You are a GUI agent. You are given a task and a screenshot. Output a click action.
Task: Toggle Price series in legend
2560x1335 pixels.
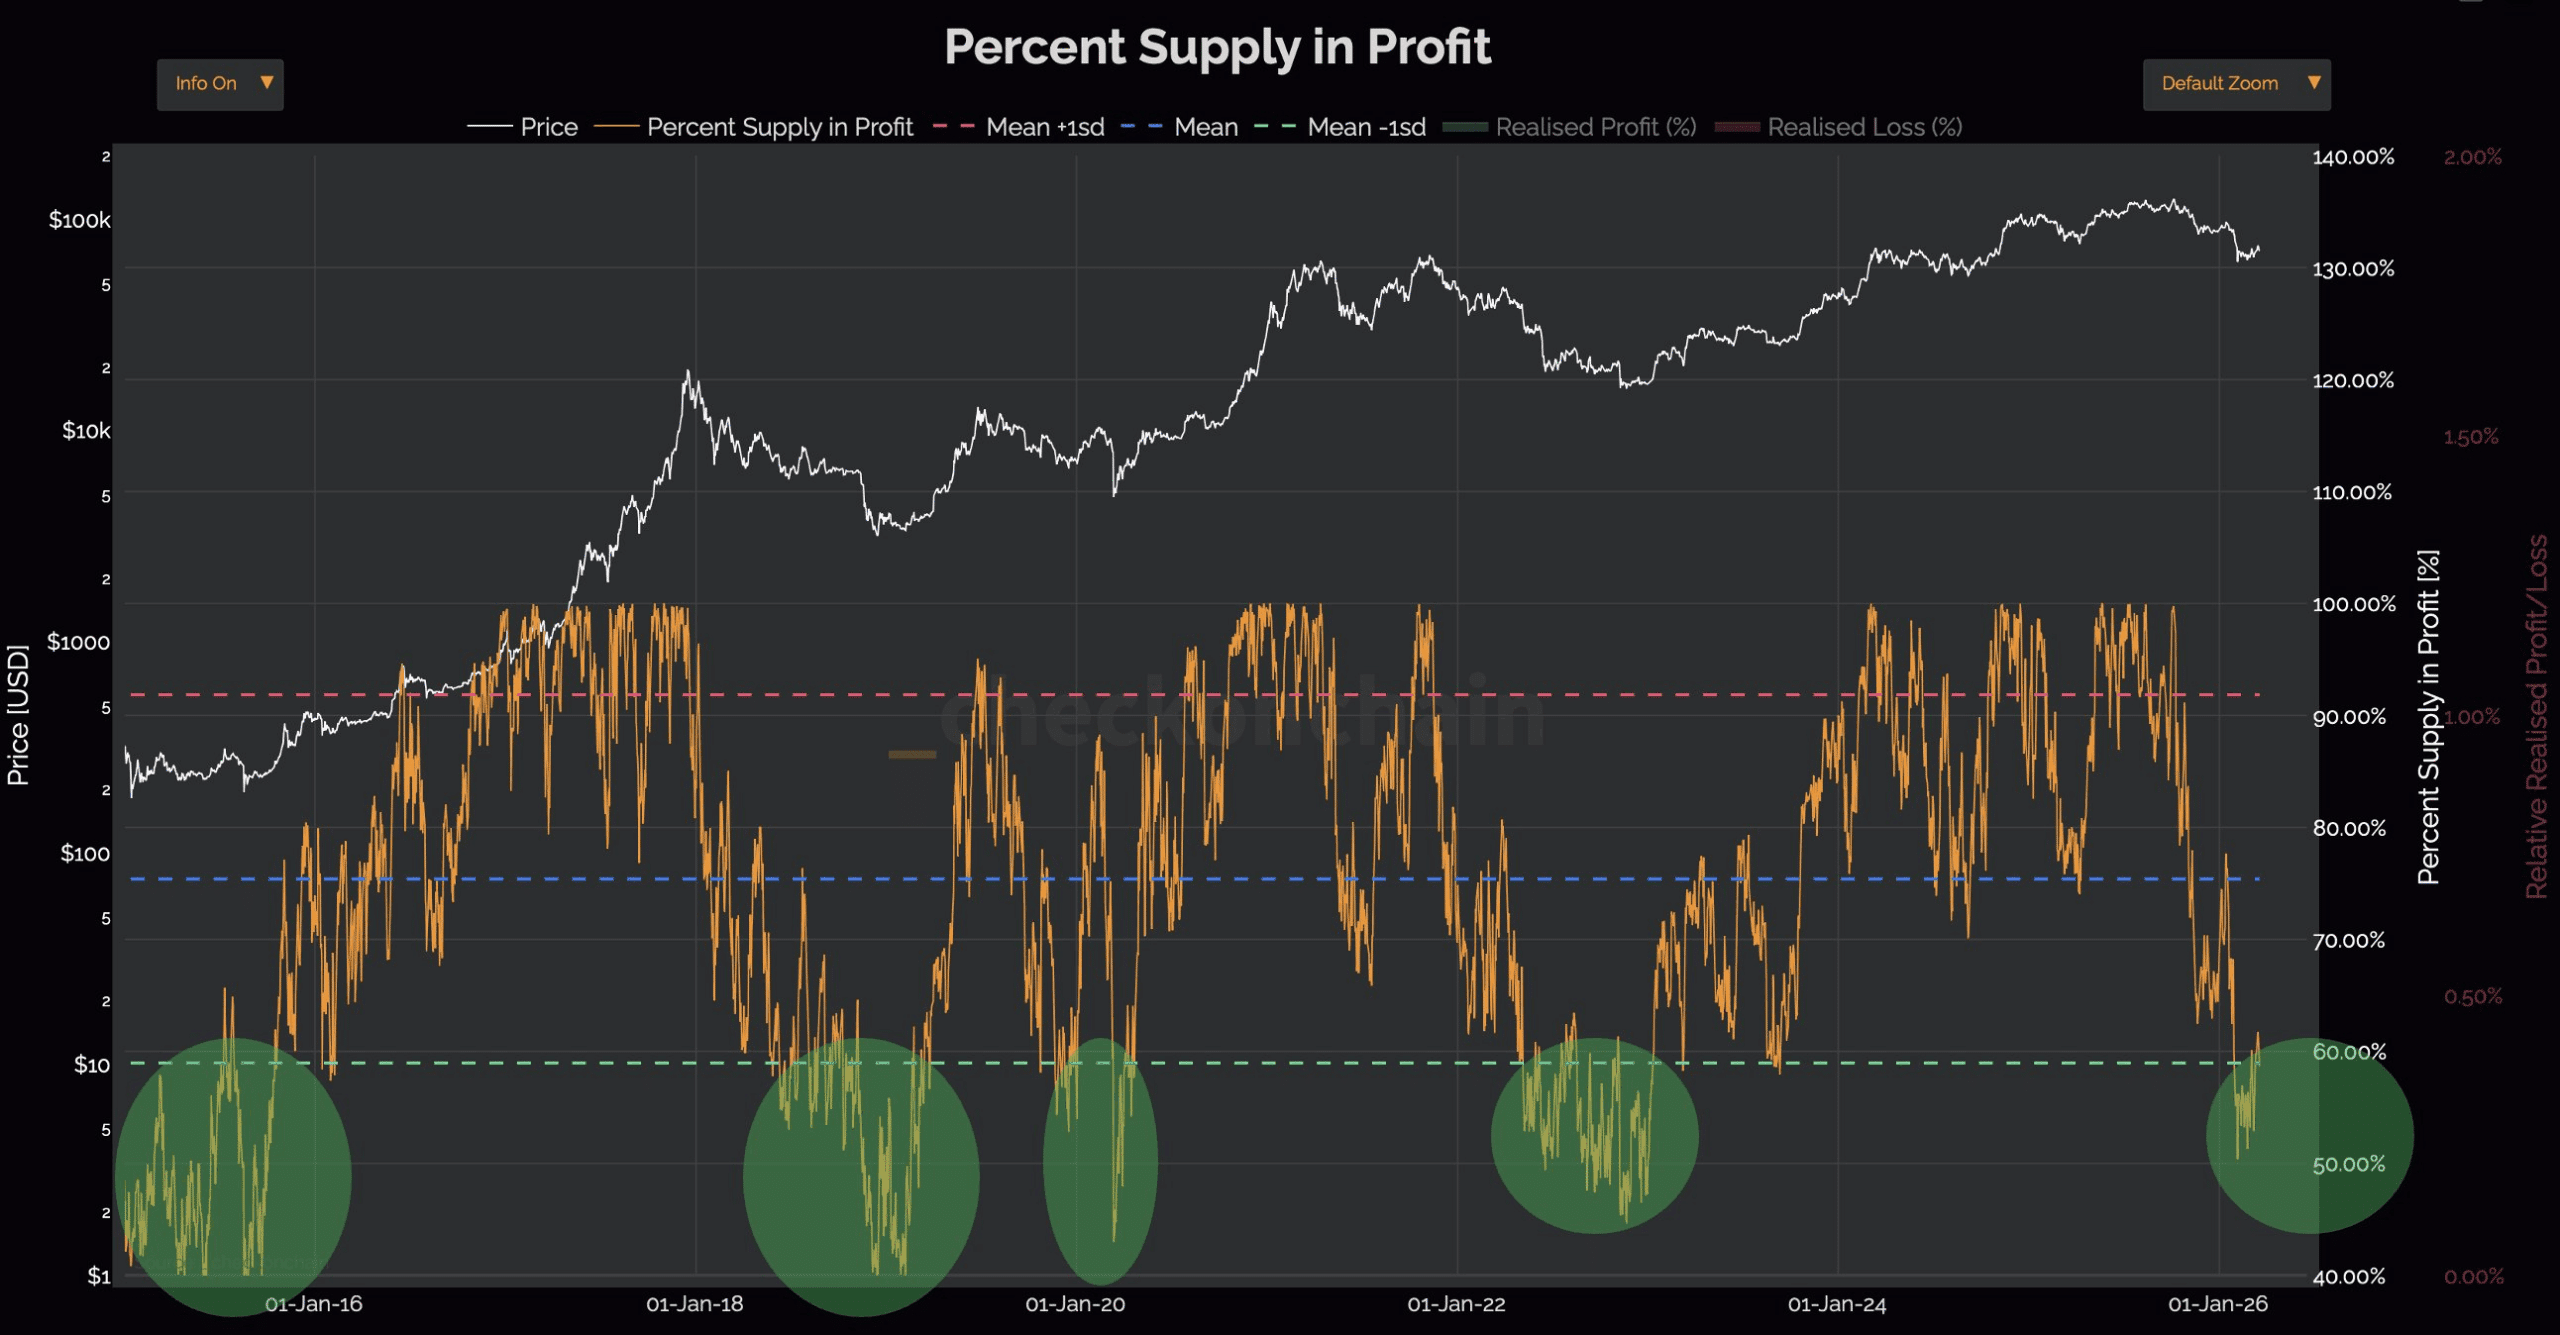click(549, 127)
